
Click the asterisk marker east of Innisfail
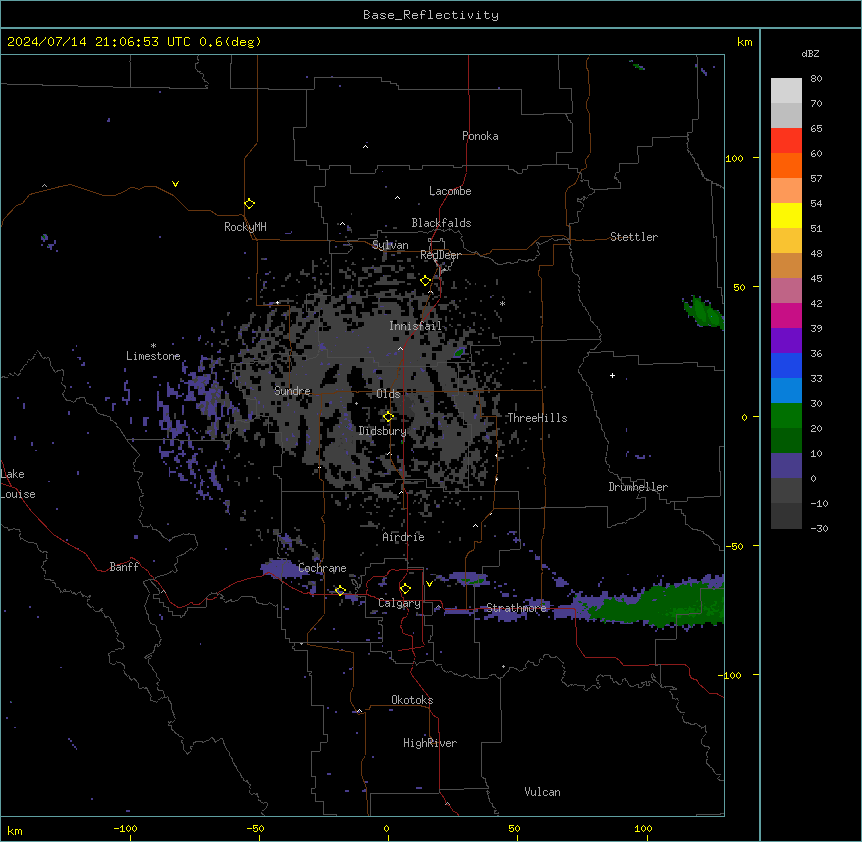(502, 303)
